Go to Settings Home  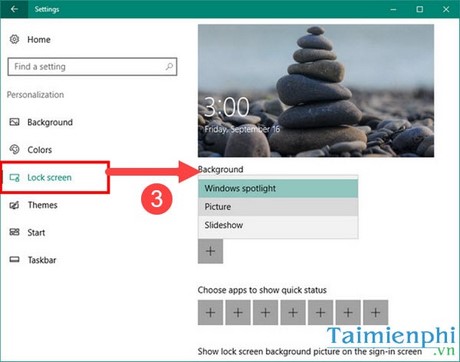[39, 39]
